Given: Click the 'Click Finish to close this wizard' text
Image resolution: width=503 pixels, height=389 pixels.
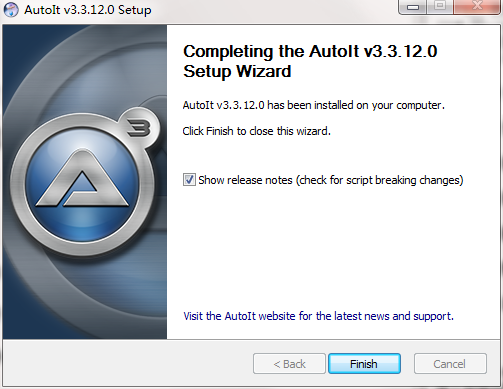Looking at the screenshot, I should click(256, 131).
